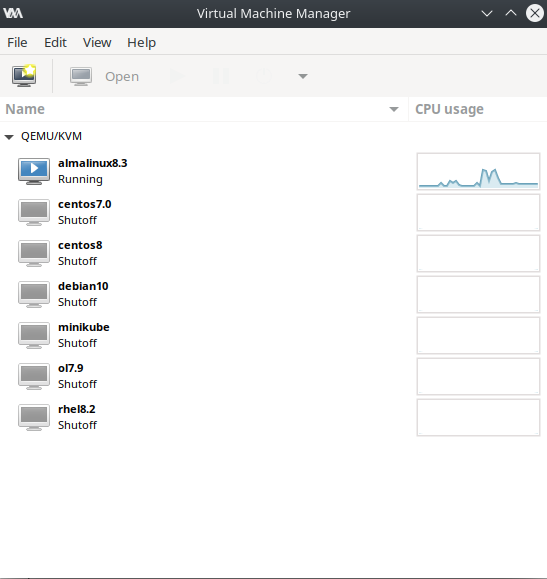Open the Edit menu
This screenshot has width=547, height=579.
pyautogui.click(x=55, y=42)
